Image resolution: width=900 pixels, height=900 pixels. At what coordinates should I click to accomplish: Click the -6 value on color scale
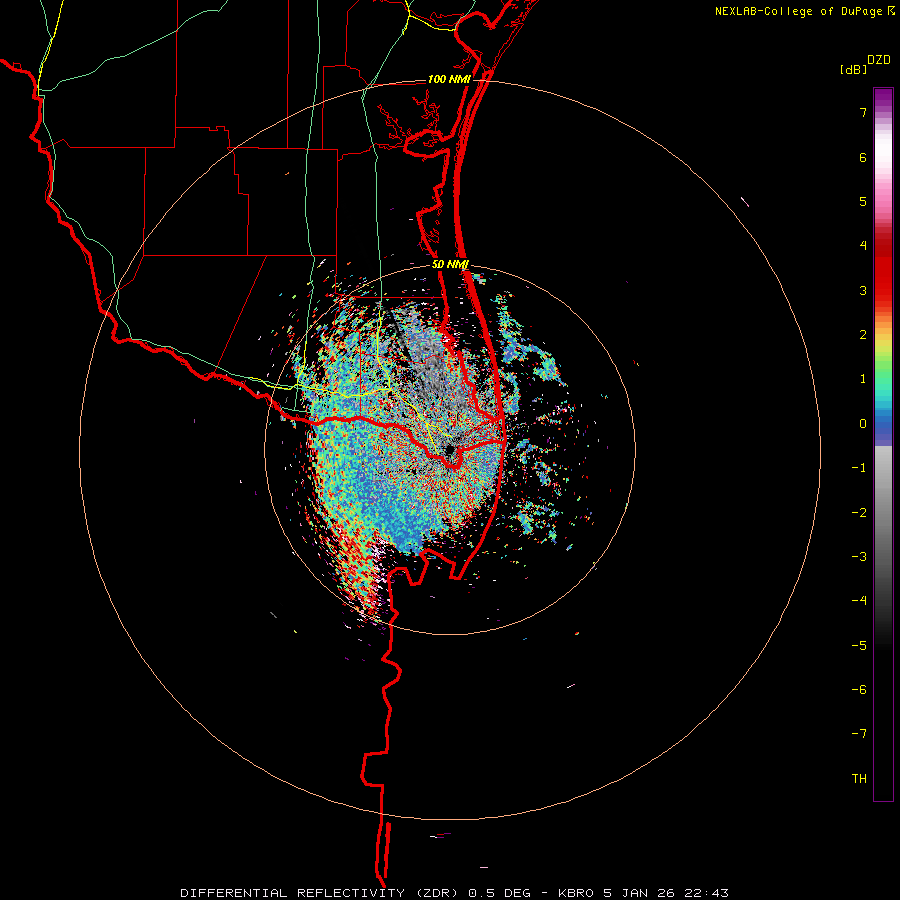pos(859,690)
